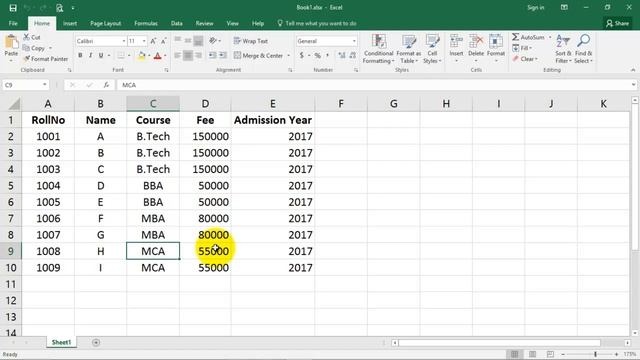
Task: Click Merge & Center
Action: point(258,56)
